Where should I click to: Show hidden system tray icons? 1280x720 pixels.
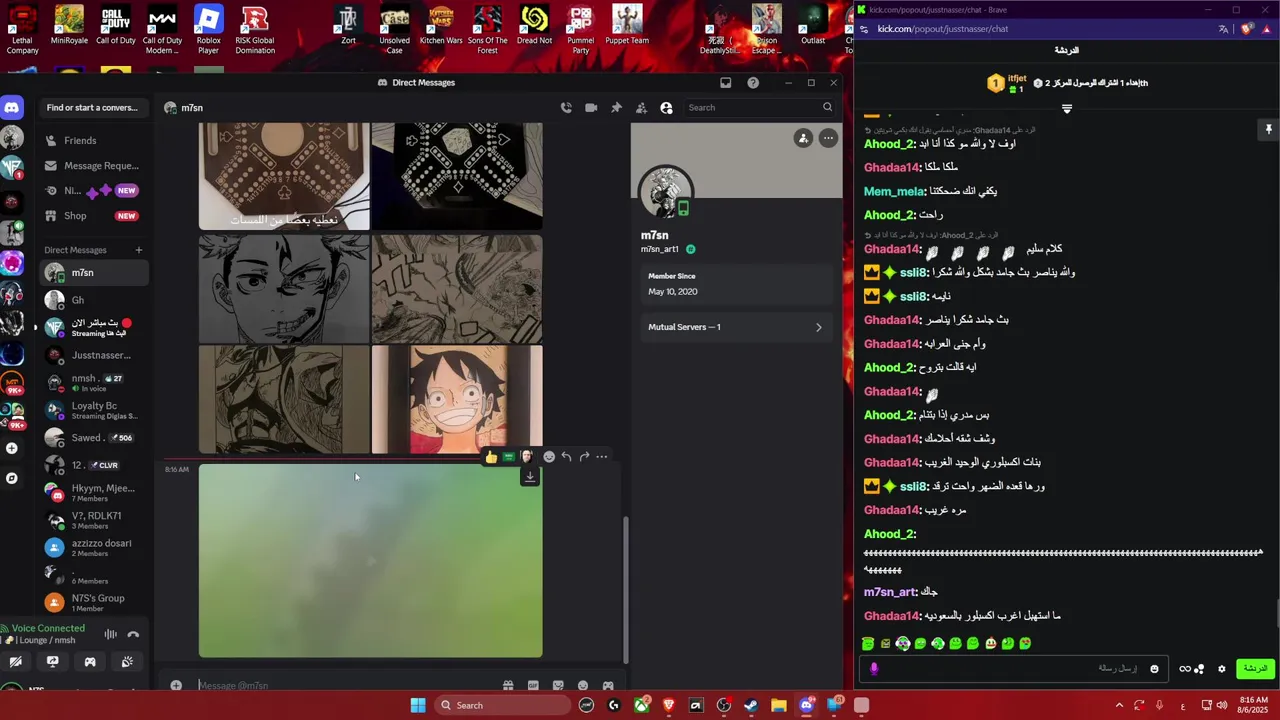point(1119,706)
